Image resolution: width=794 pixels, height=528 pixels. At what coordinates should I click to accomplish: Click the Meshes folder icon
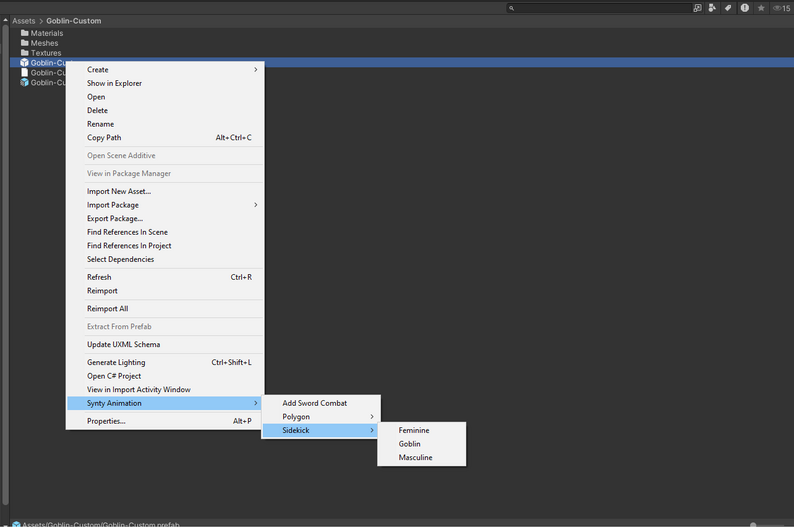(x=24, y=43)
